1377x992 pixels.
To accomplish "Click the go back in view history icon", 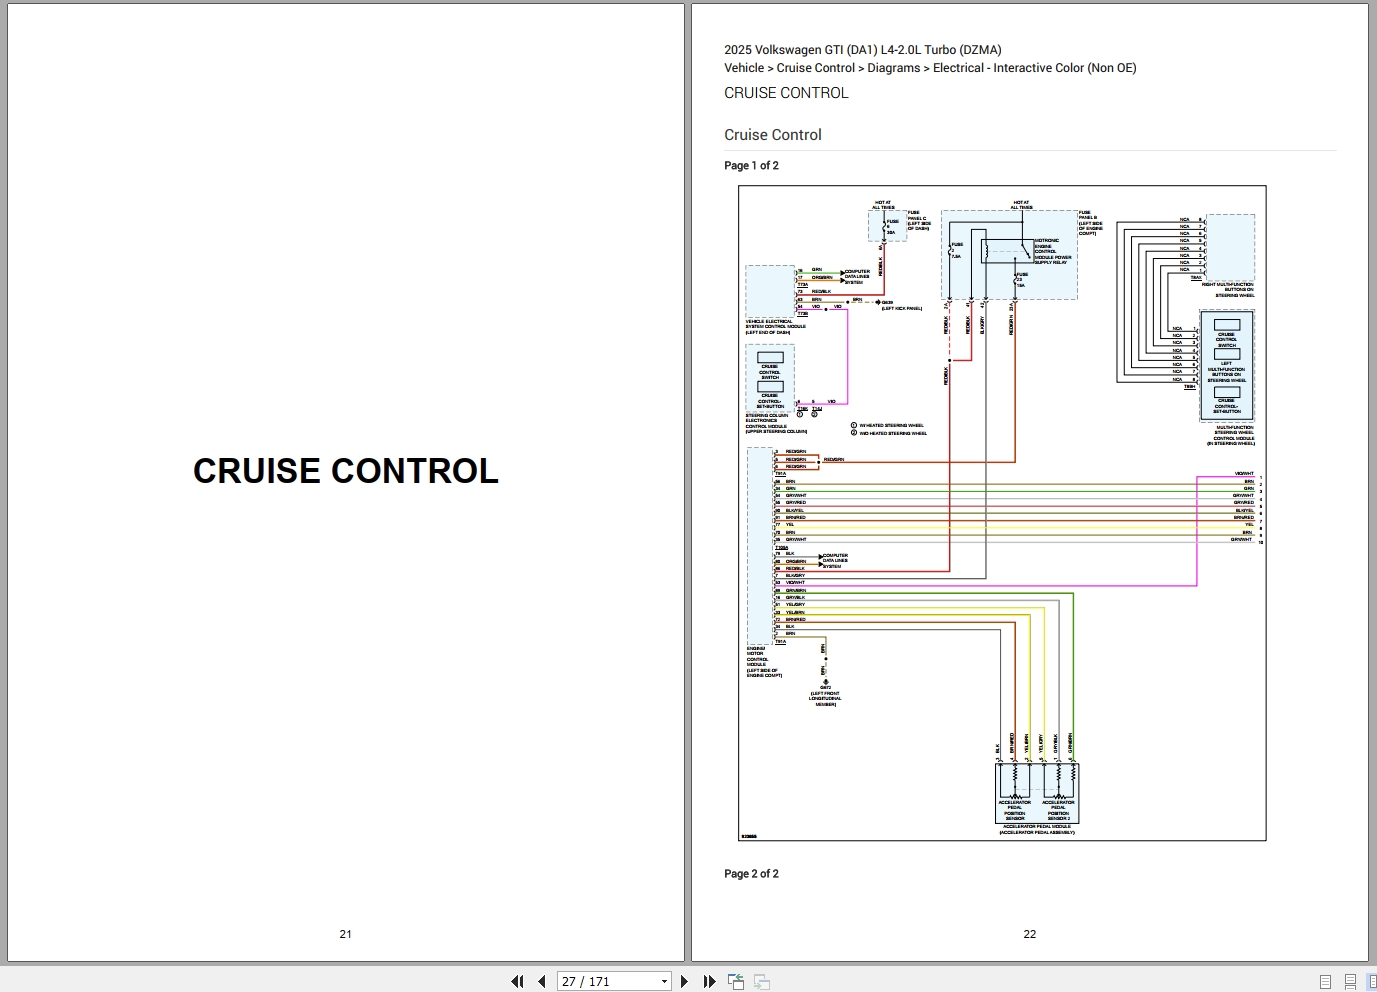I will pos(736,981).
